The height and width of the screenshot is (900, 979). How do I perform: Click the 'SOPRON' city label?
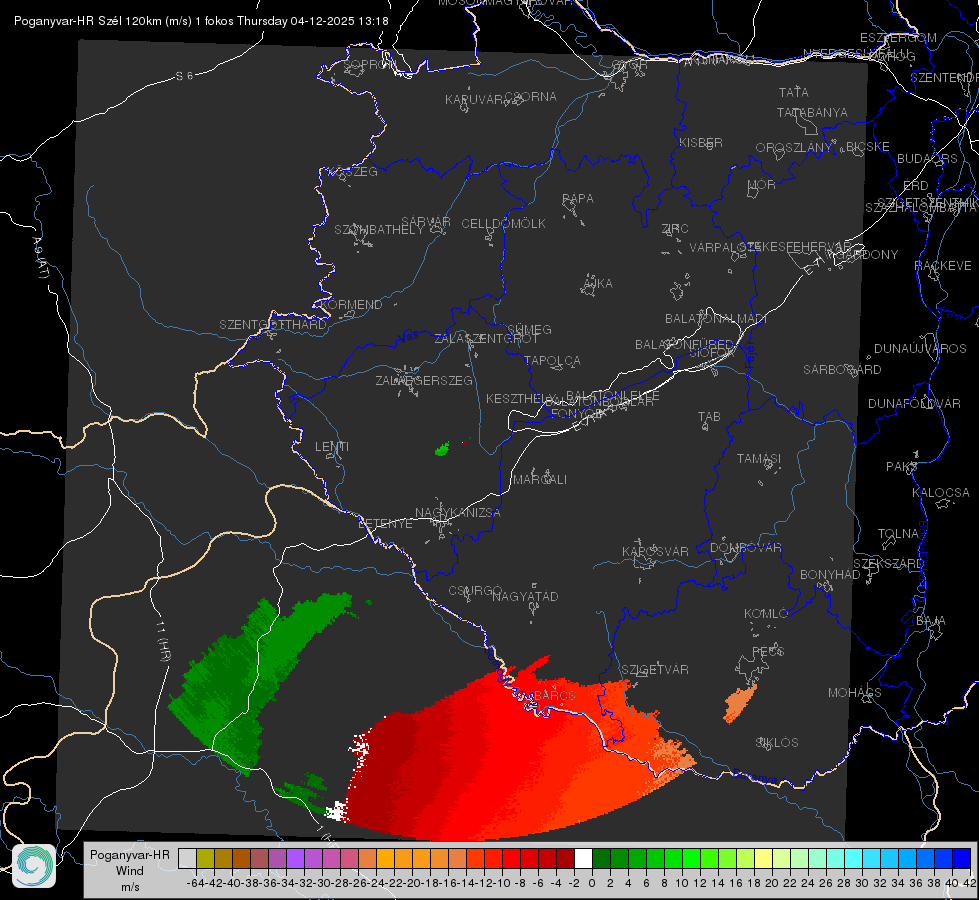coord(369,64)
